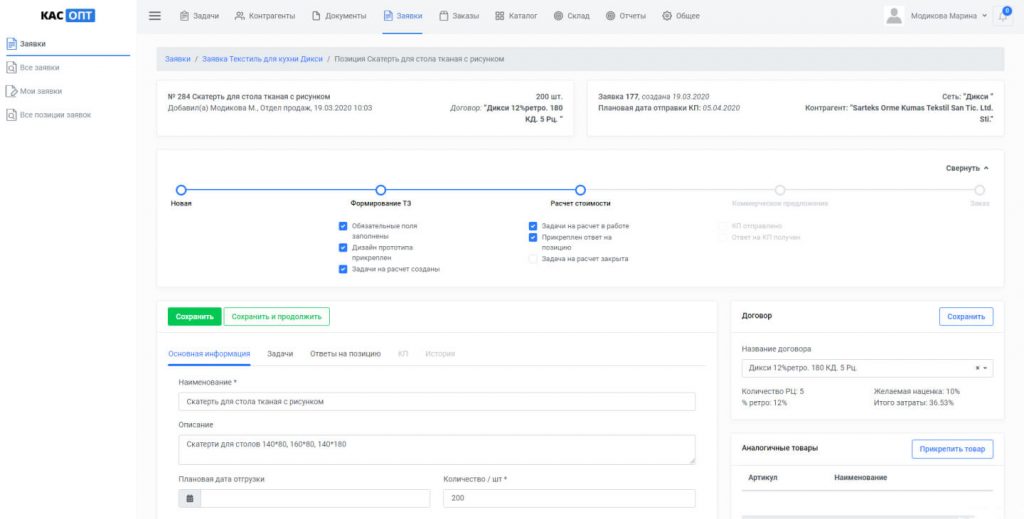The width and height of the screenshot is (1024, 519).
Task: Check the Задача на расчет закрыта box
Action: 533,259
